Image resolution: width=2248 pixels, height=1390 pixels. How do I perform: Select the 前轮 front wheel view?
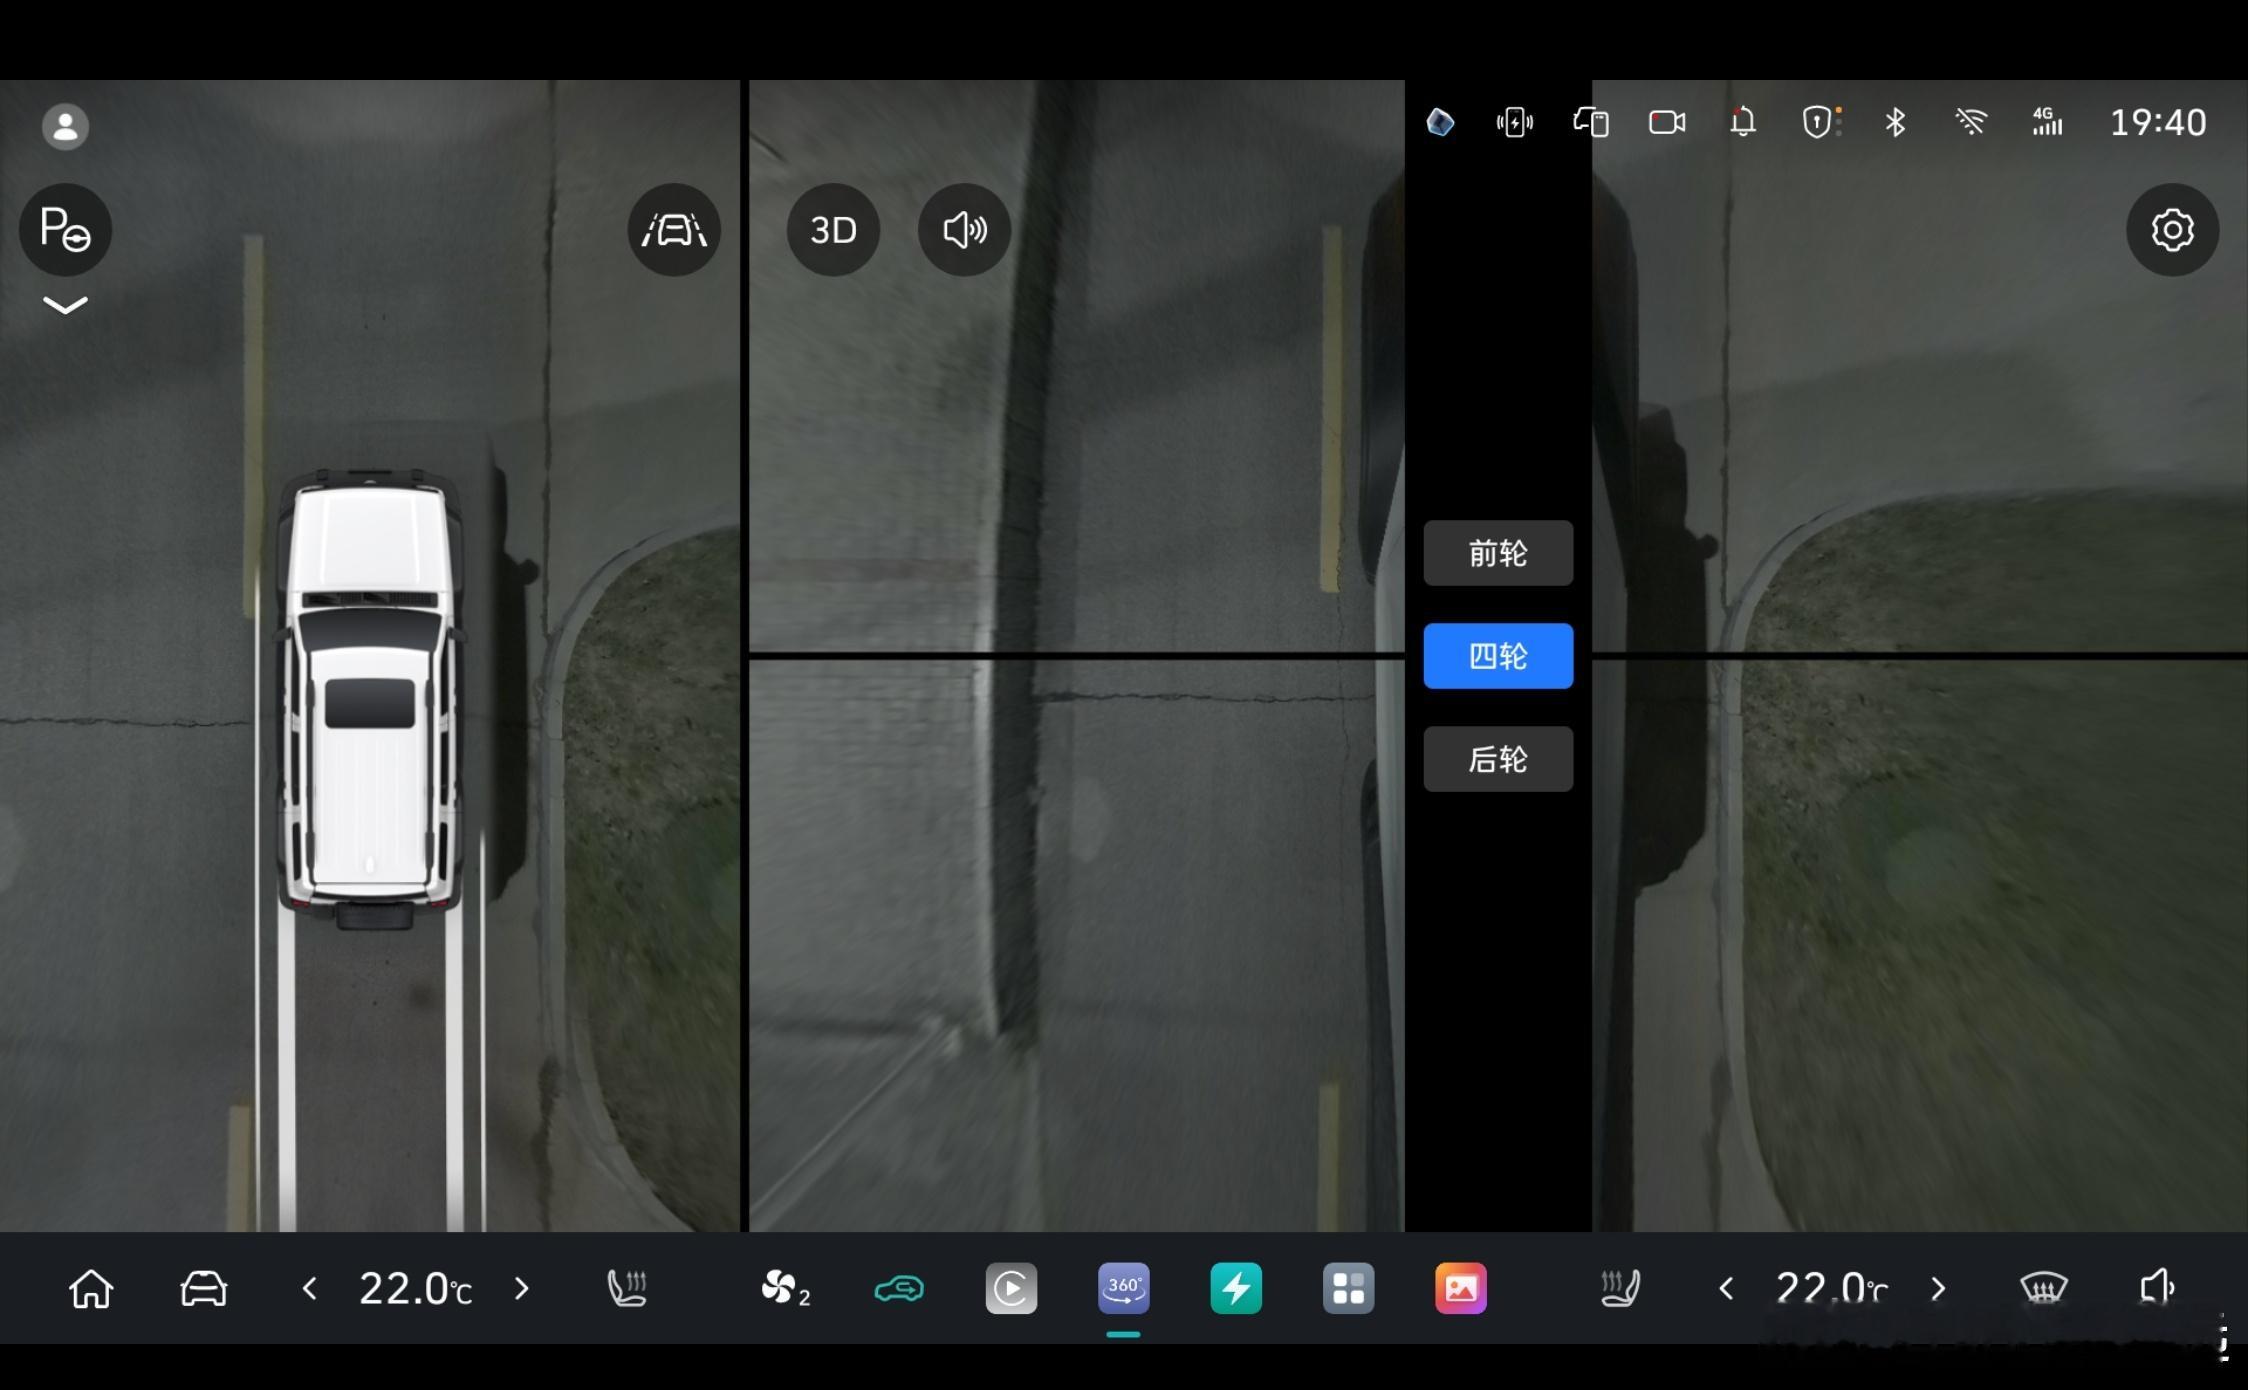pos(1497,553)
